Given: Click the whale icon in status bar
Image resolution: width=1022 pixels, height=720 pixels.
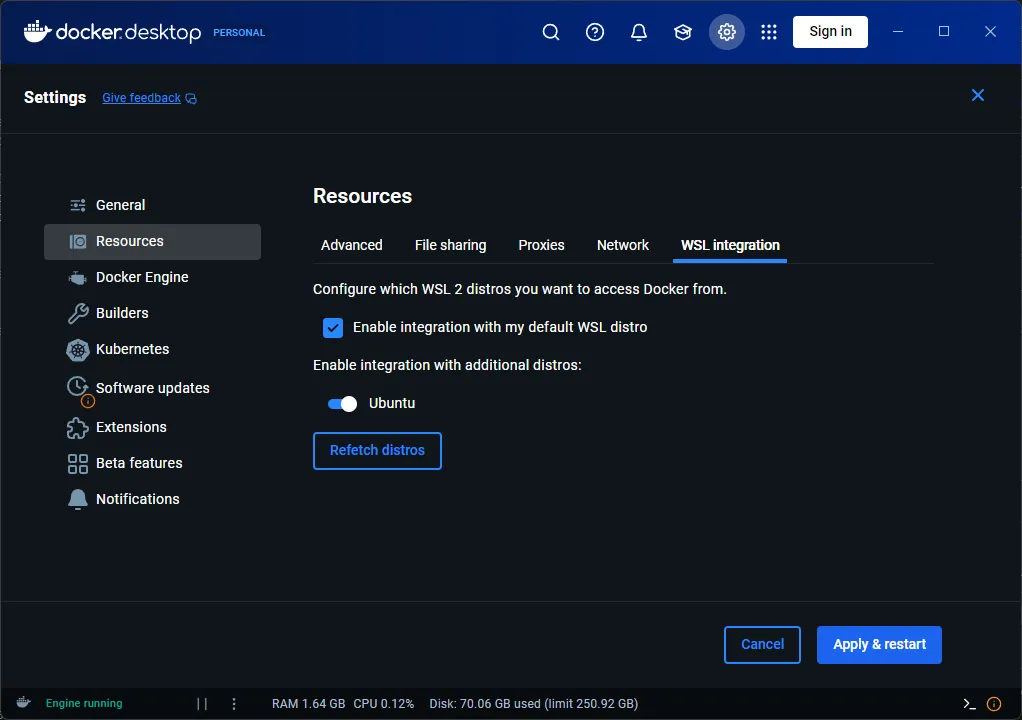Looking at the screenshot, I should click(23, 702).
